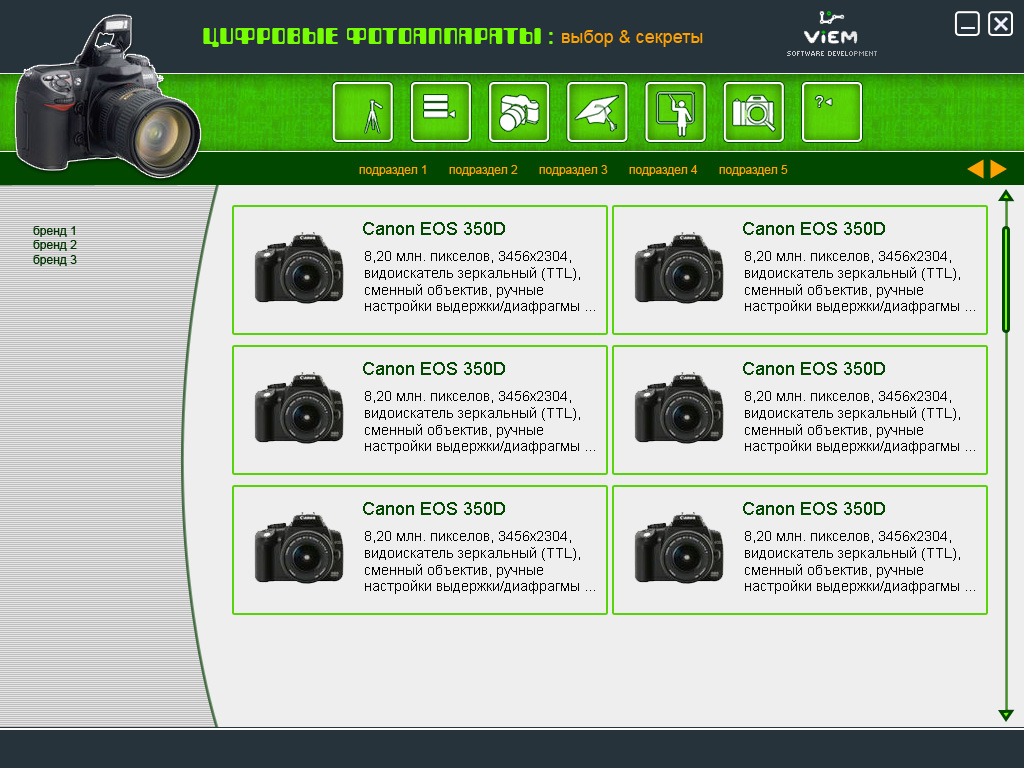
Task: Close the application window
Action: pos(1000,24)
